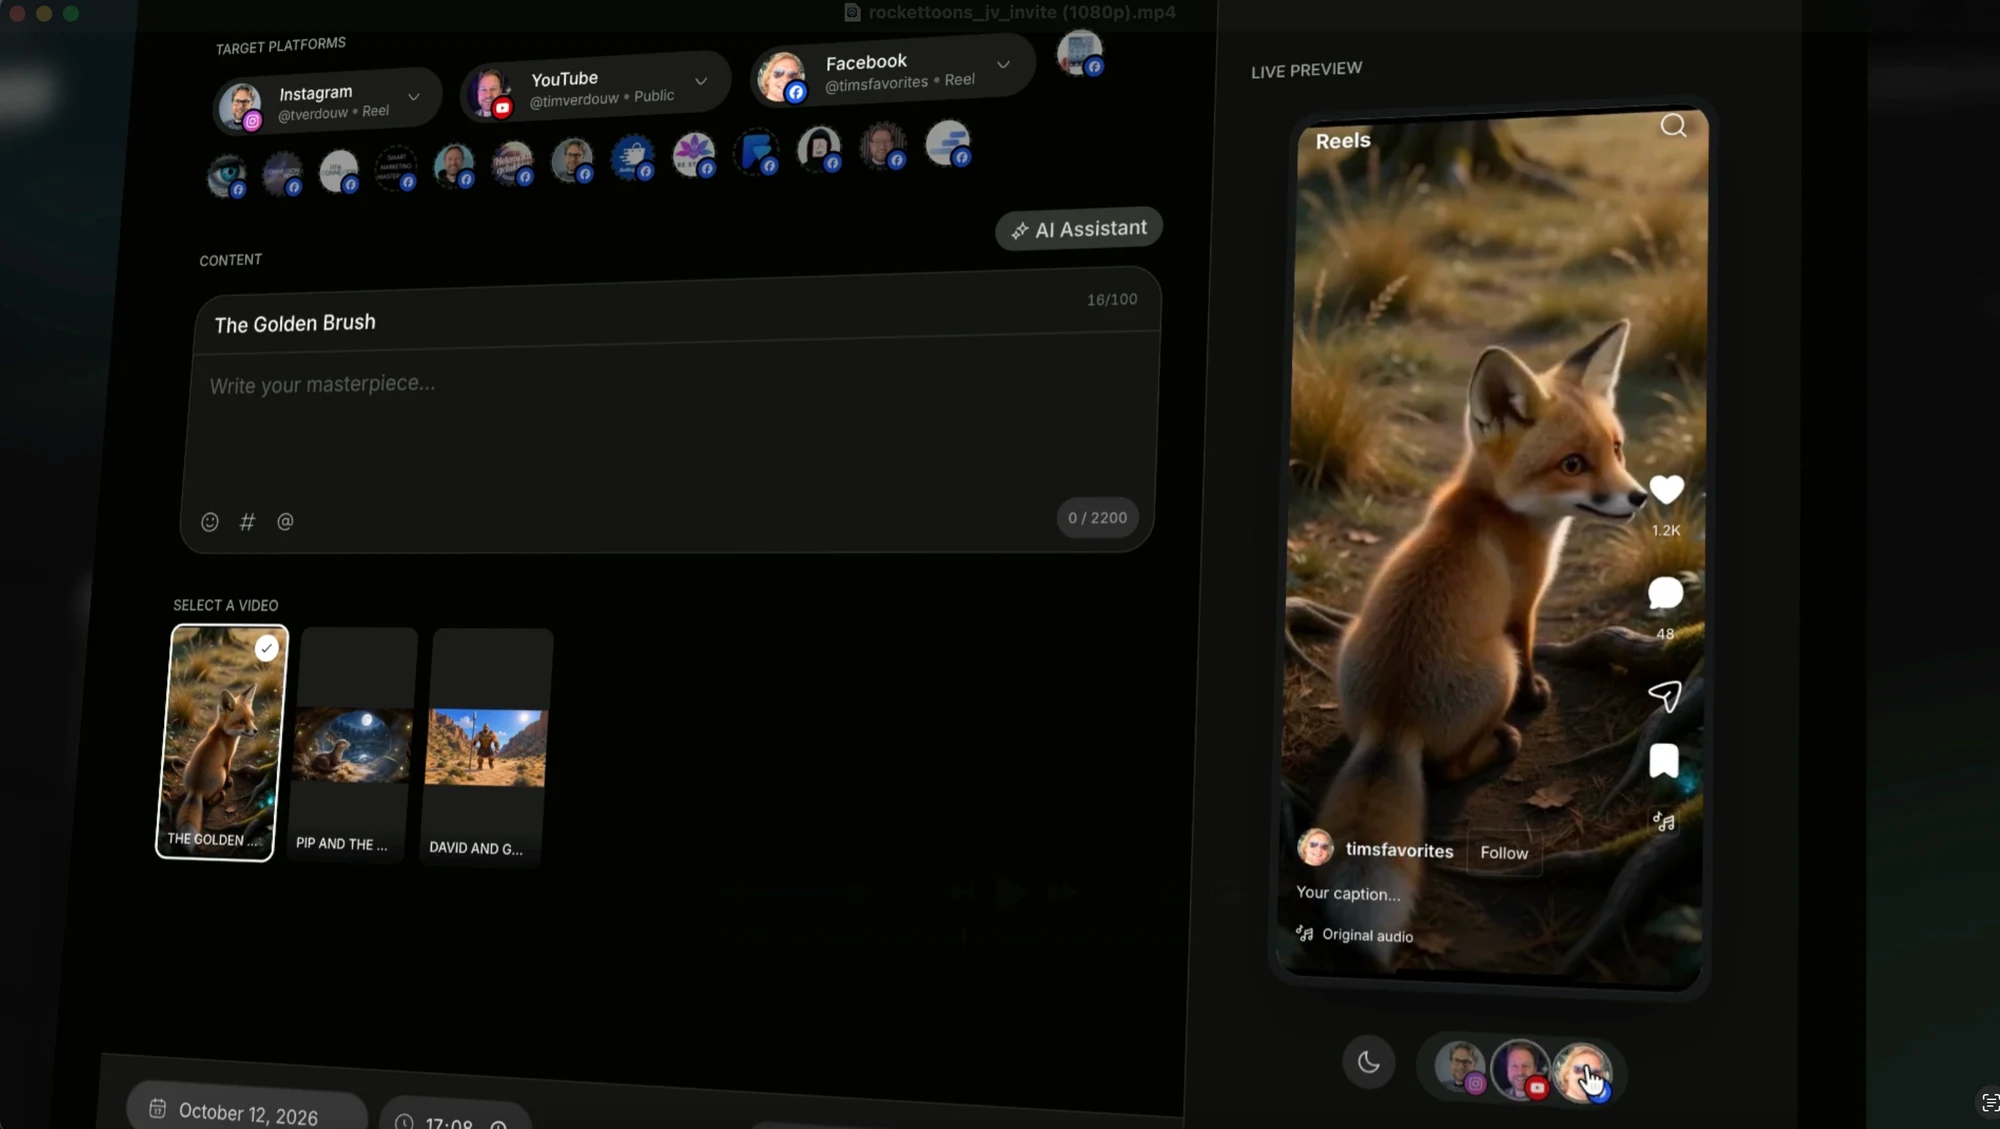Select the lotus flower Facebook page avatar
The image size is (2000, 1129).
point(694,154)
